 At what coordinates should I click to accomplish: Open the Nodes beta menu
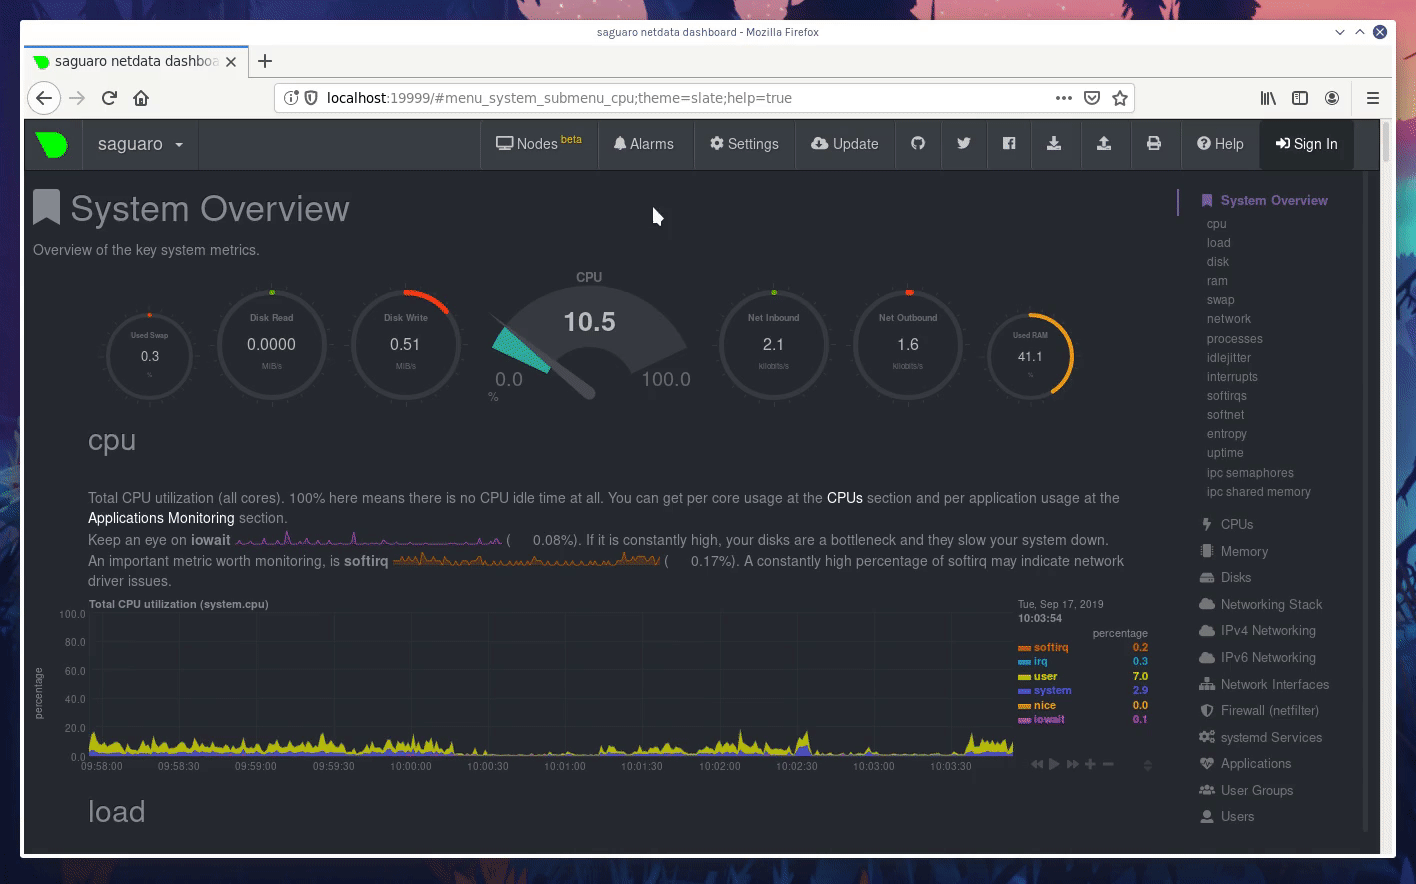coord(539,144)
